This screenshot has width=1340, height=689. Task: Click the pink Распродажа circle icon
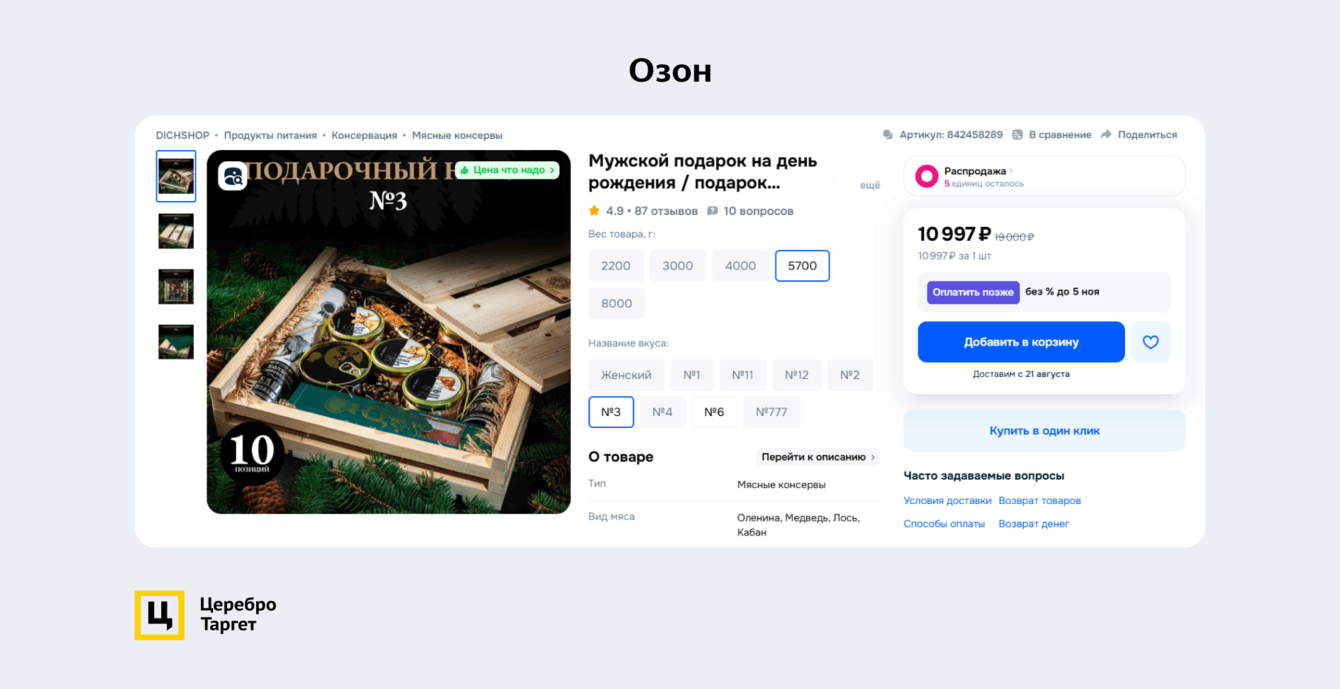(x=927, y=176)
